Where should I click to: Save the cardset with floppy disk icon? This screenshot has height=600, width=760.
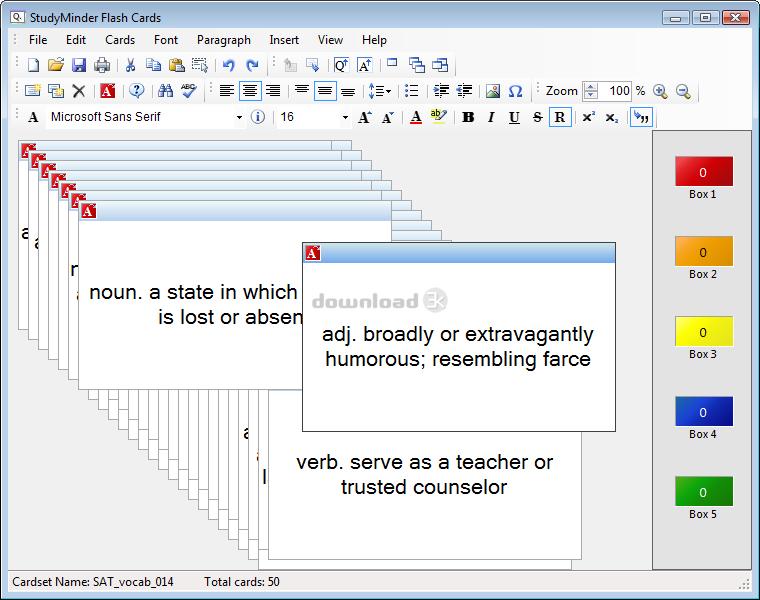[x=79, y=65]
